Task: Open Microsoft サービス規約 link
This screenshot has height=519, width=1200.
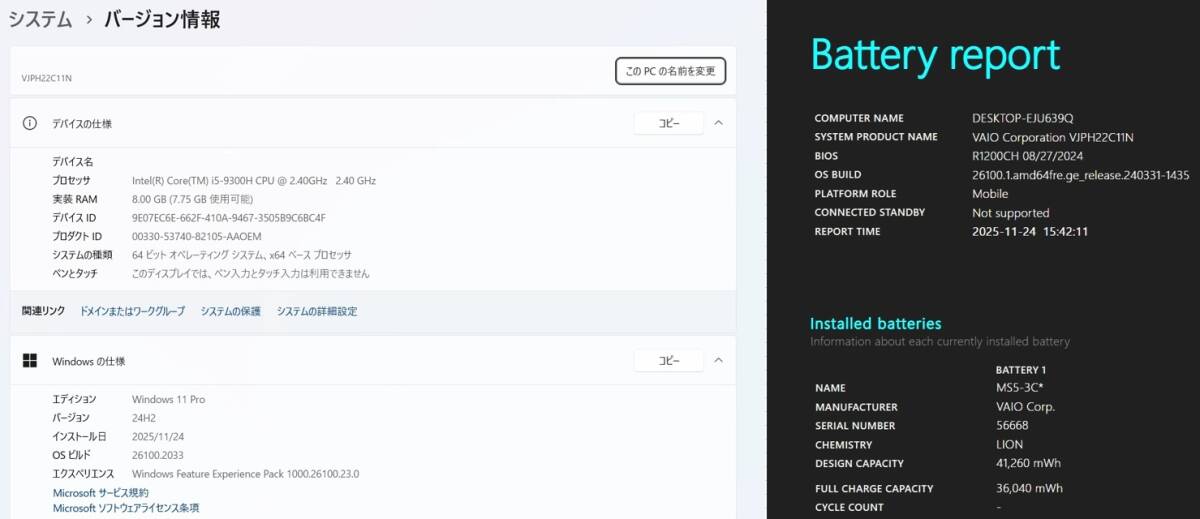Action: coord(100,493)
